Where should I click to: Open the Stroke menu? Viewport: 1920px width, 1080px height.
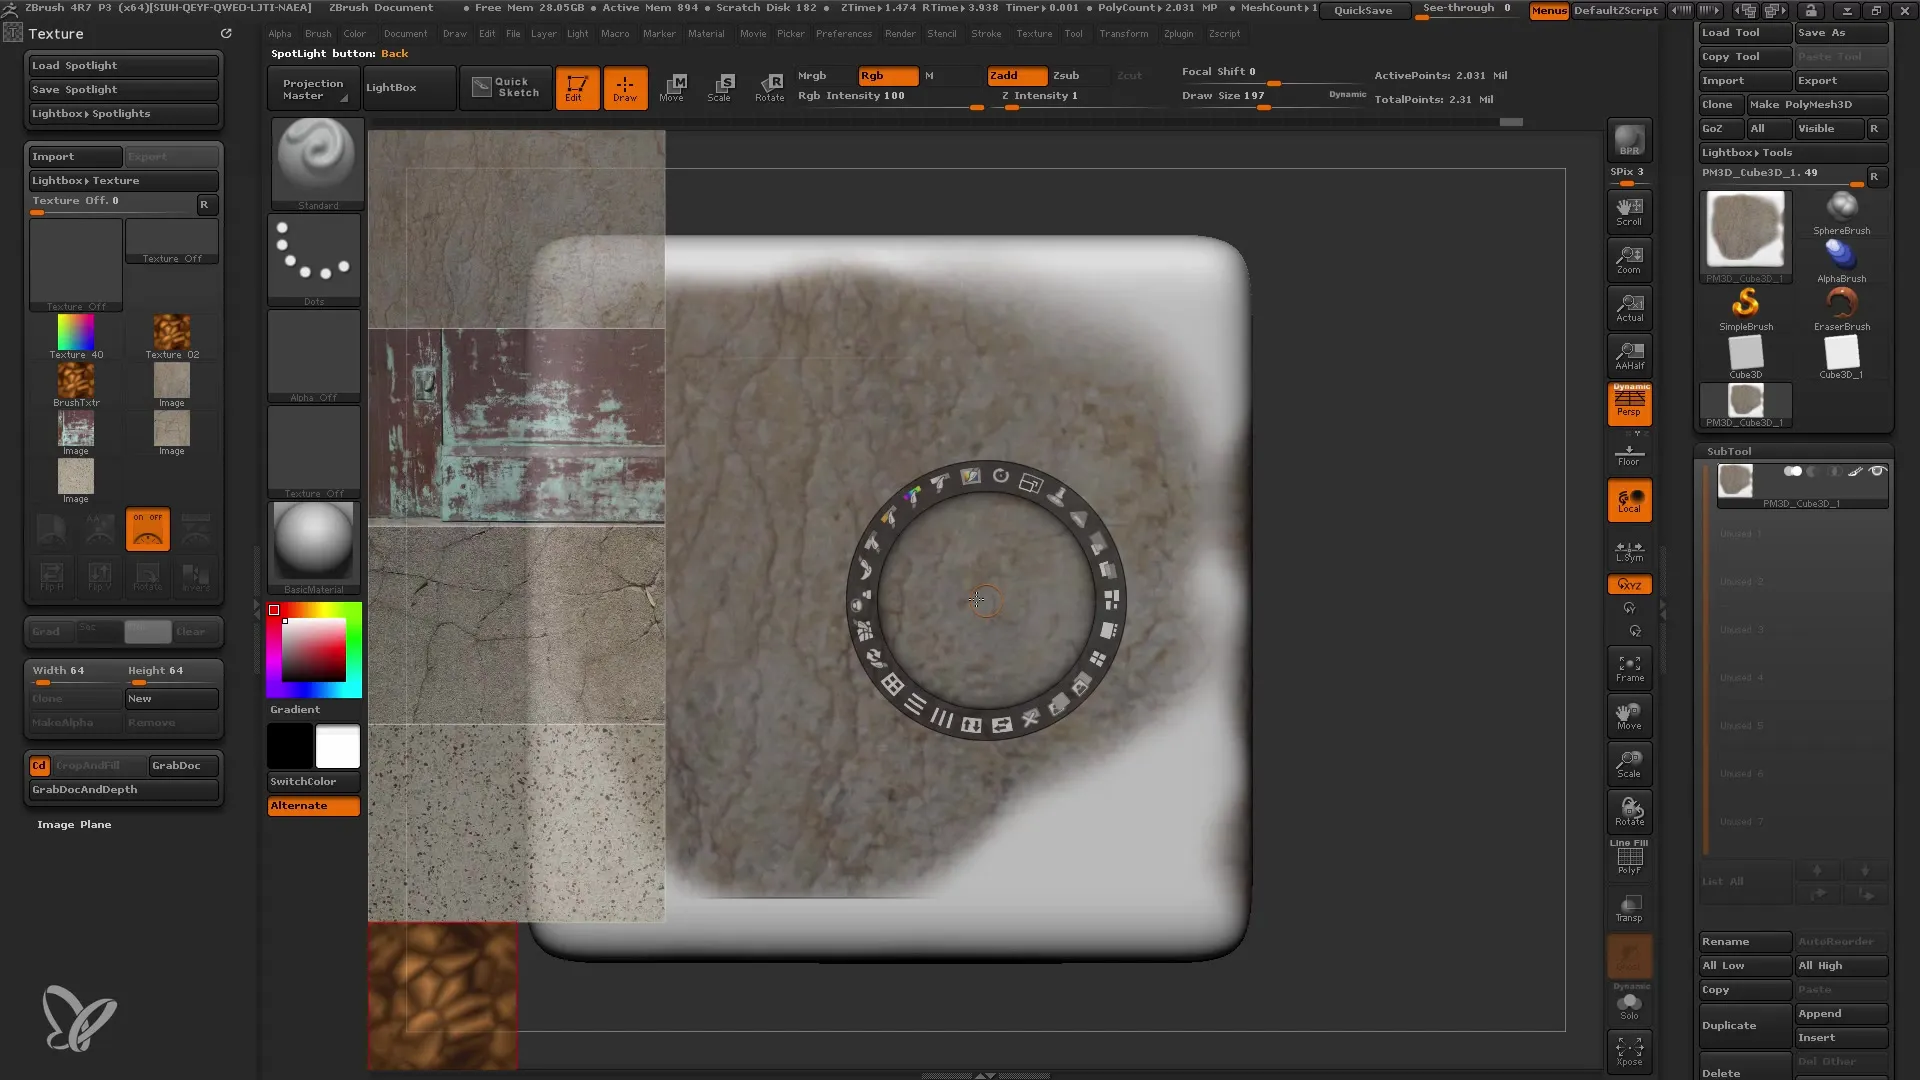[986, 33]
